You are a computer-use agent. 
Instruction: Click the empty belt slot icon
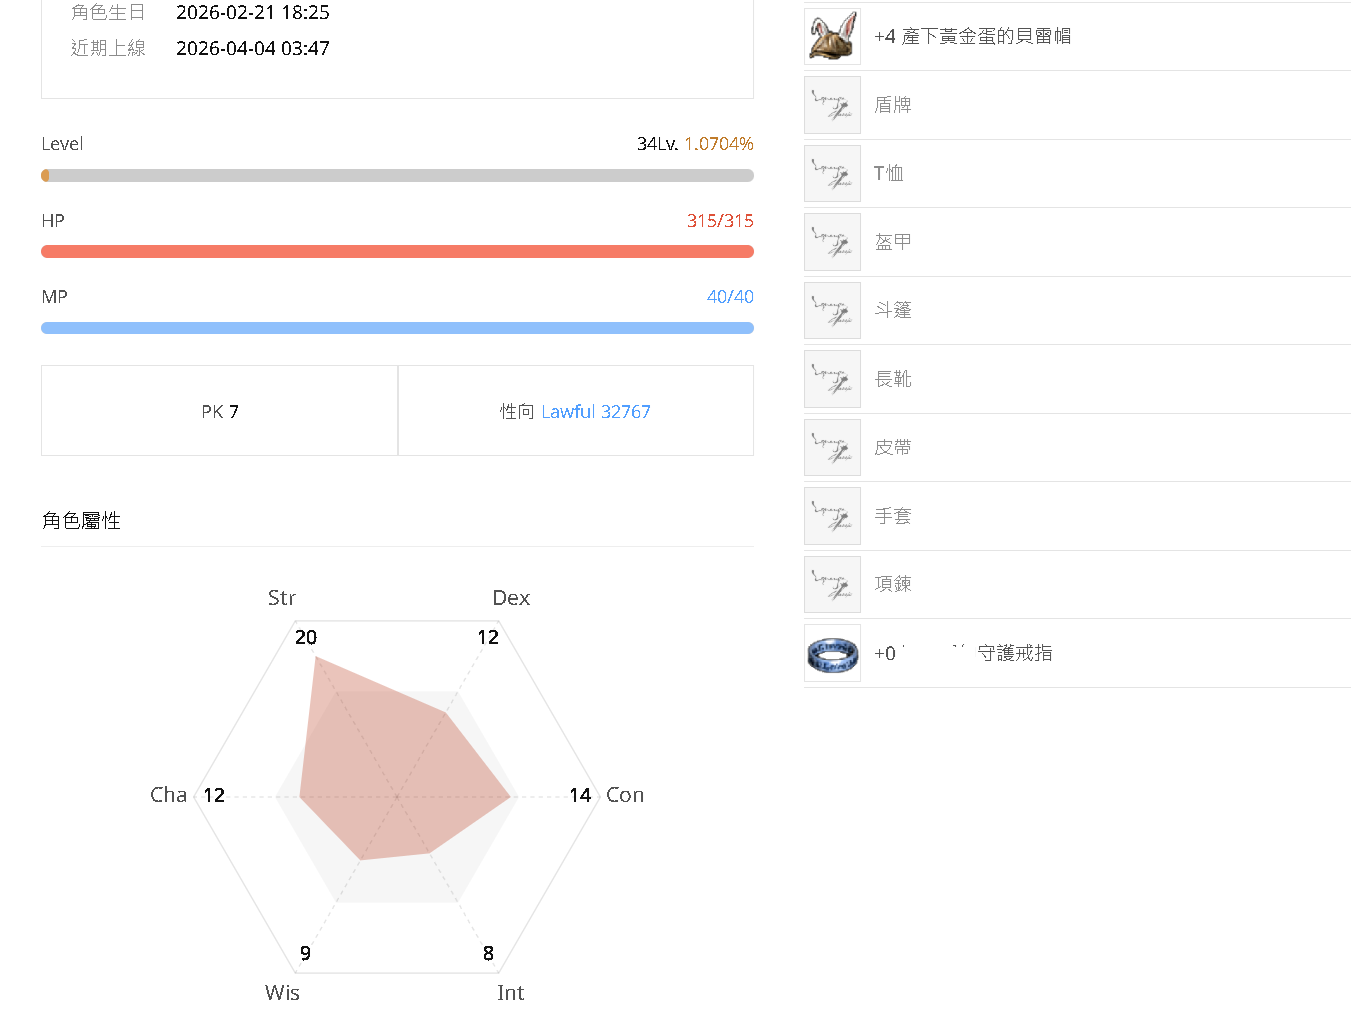coord(832,448)
